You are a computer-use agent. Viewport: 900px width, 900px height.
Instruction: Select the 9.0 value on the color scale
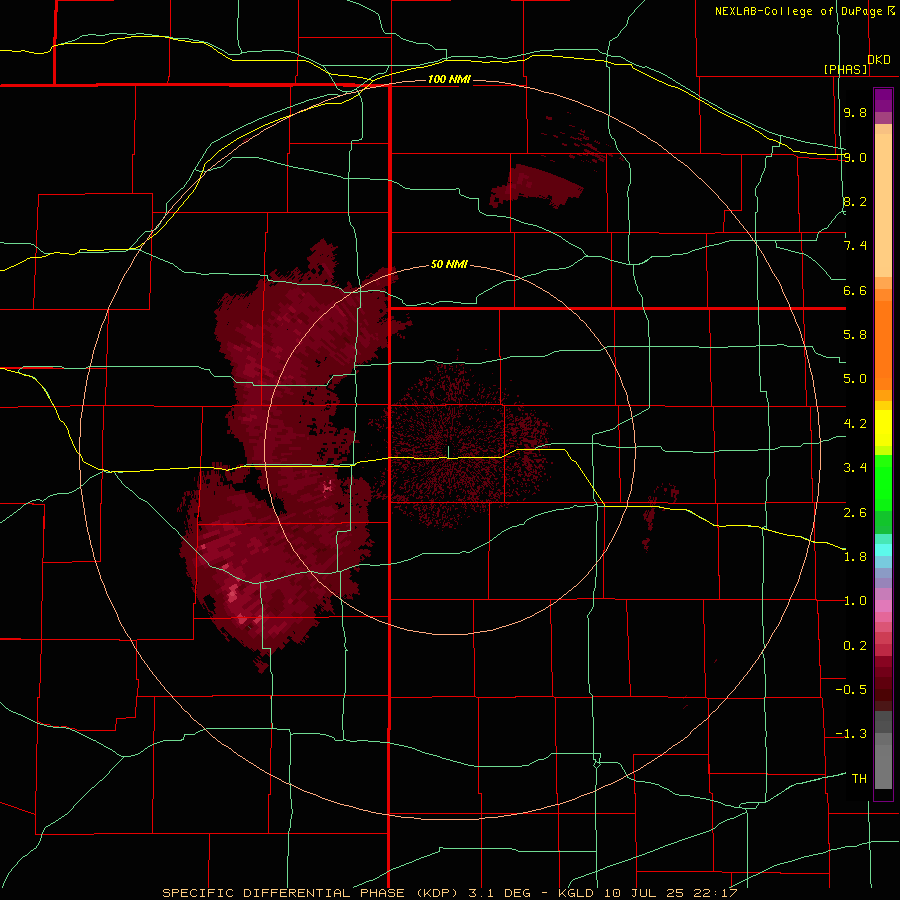point(855,157)
